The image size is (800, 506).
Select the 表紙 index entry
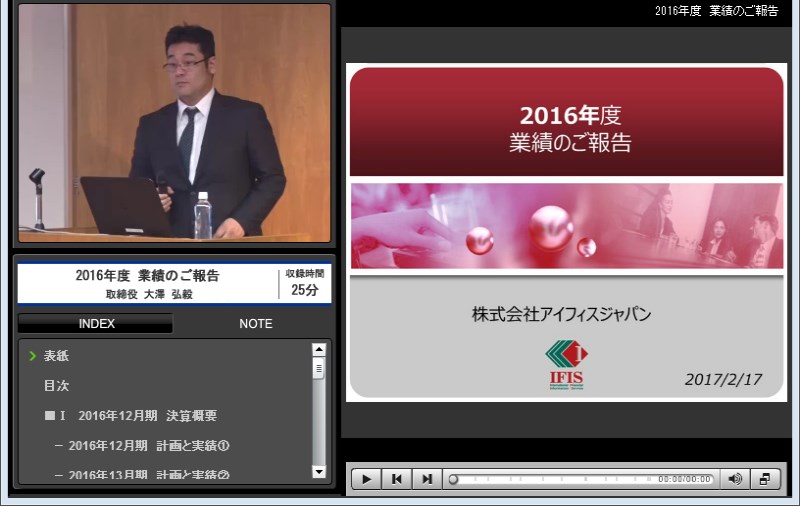[x=56, y=356]
